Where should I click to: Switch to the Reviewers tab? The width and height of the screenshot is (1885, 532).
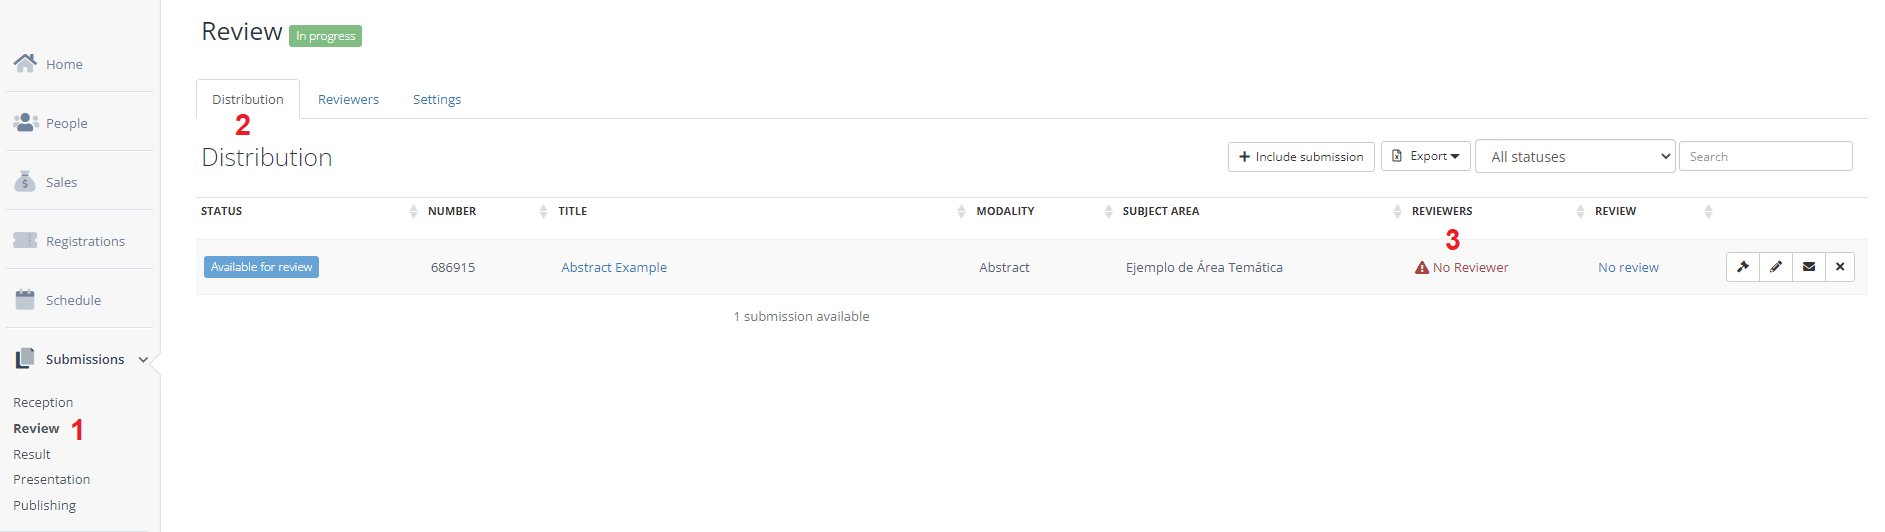coord(348,99)
